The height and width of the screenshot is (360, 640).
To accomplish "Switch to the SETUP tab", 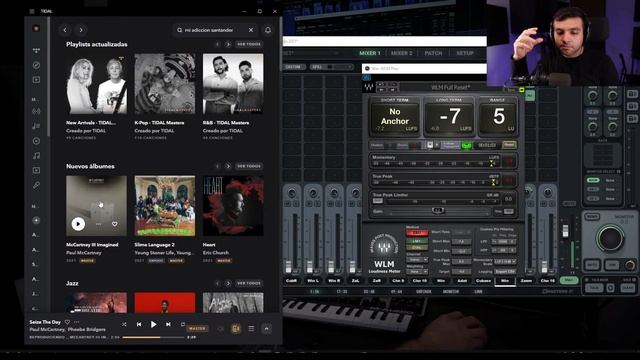I will point(464,53).
